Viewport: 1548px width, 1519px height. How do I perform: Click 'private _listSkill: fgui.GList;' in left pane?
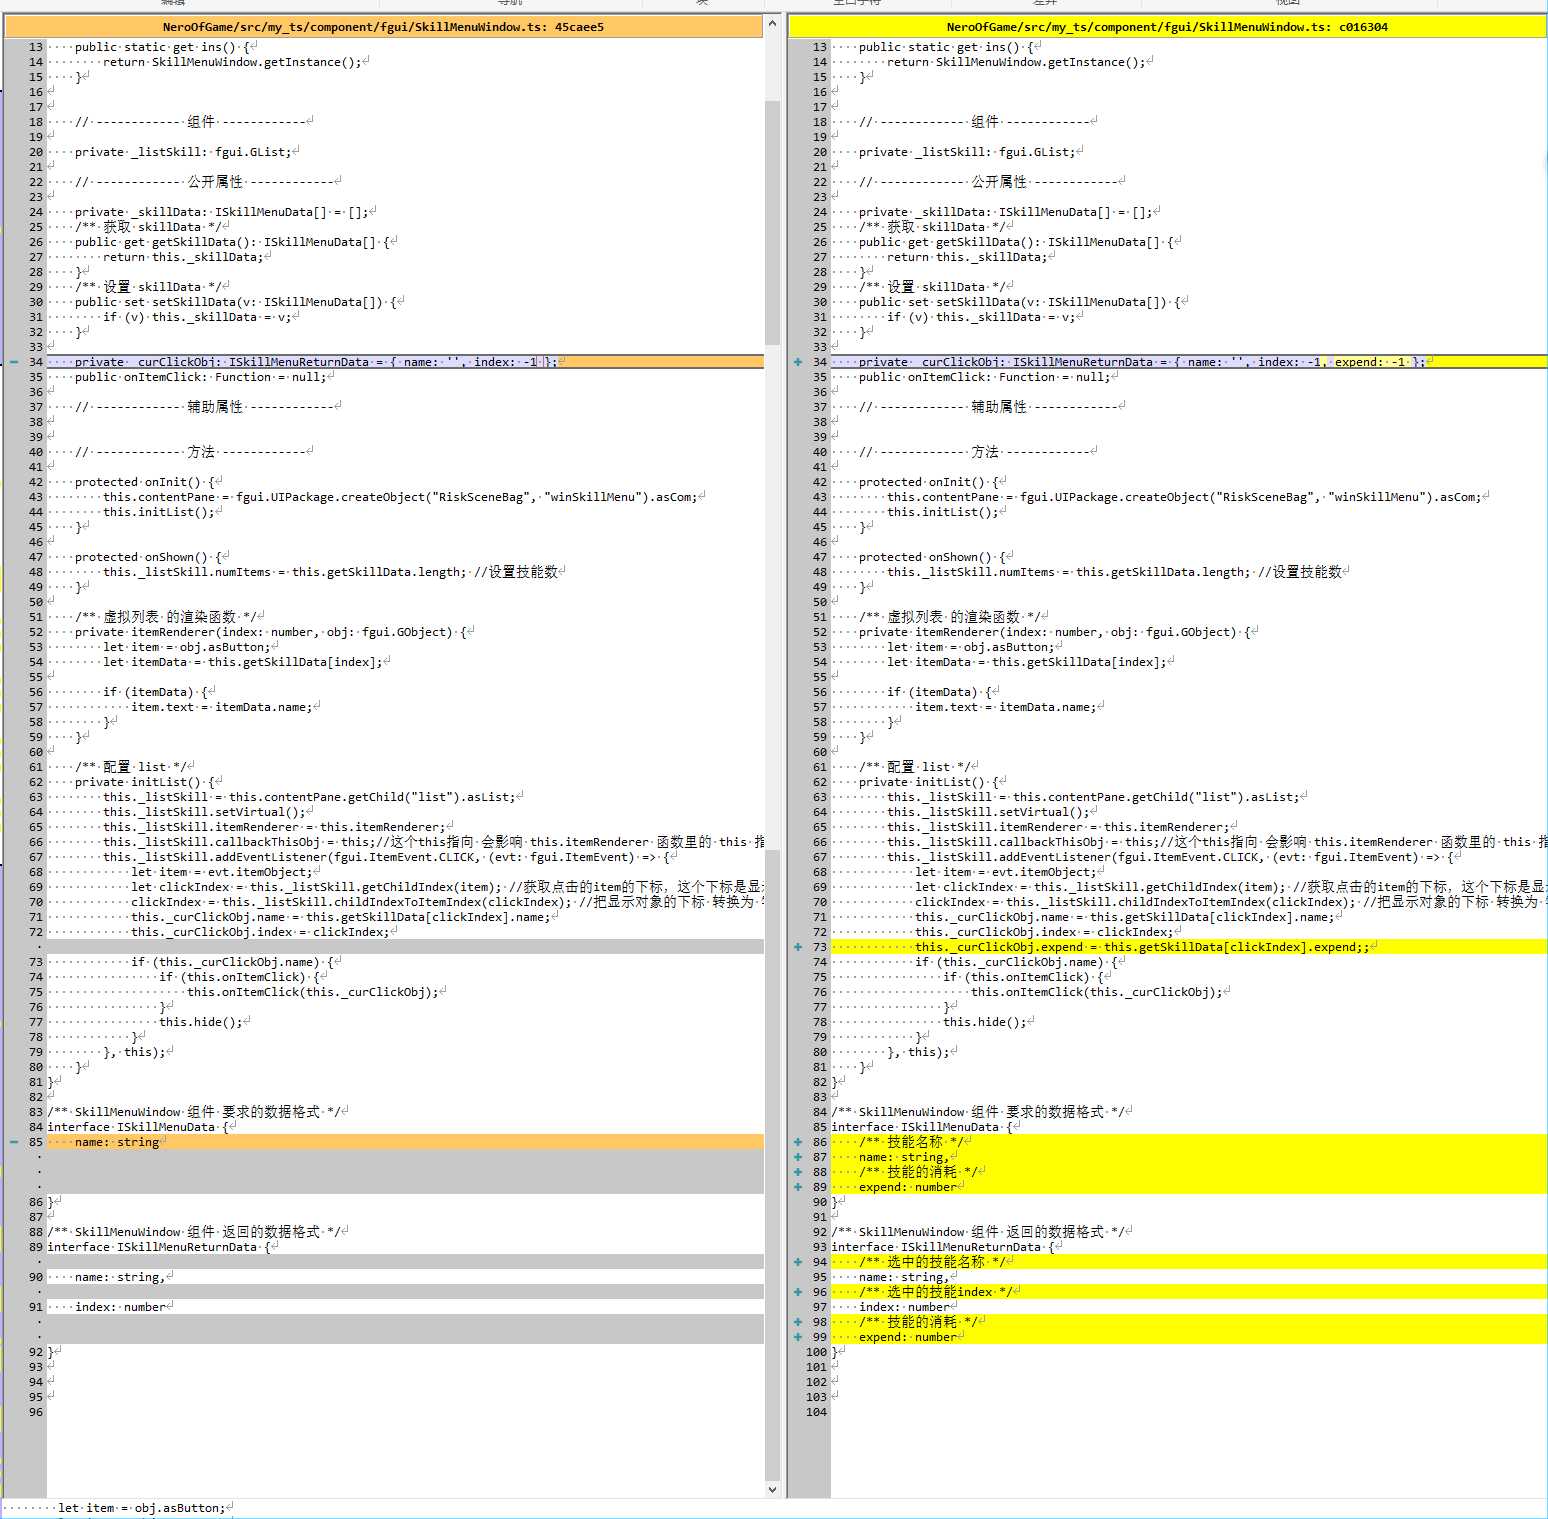[183, 152]
